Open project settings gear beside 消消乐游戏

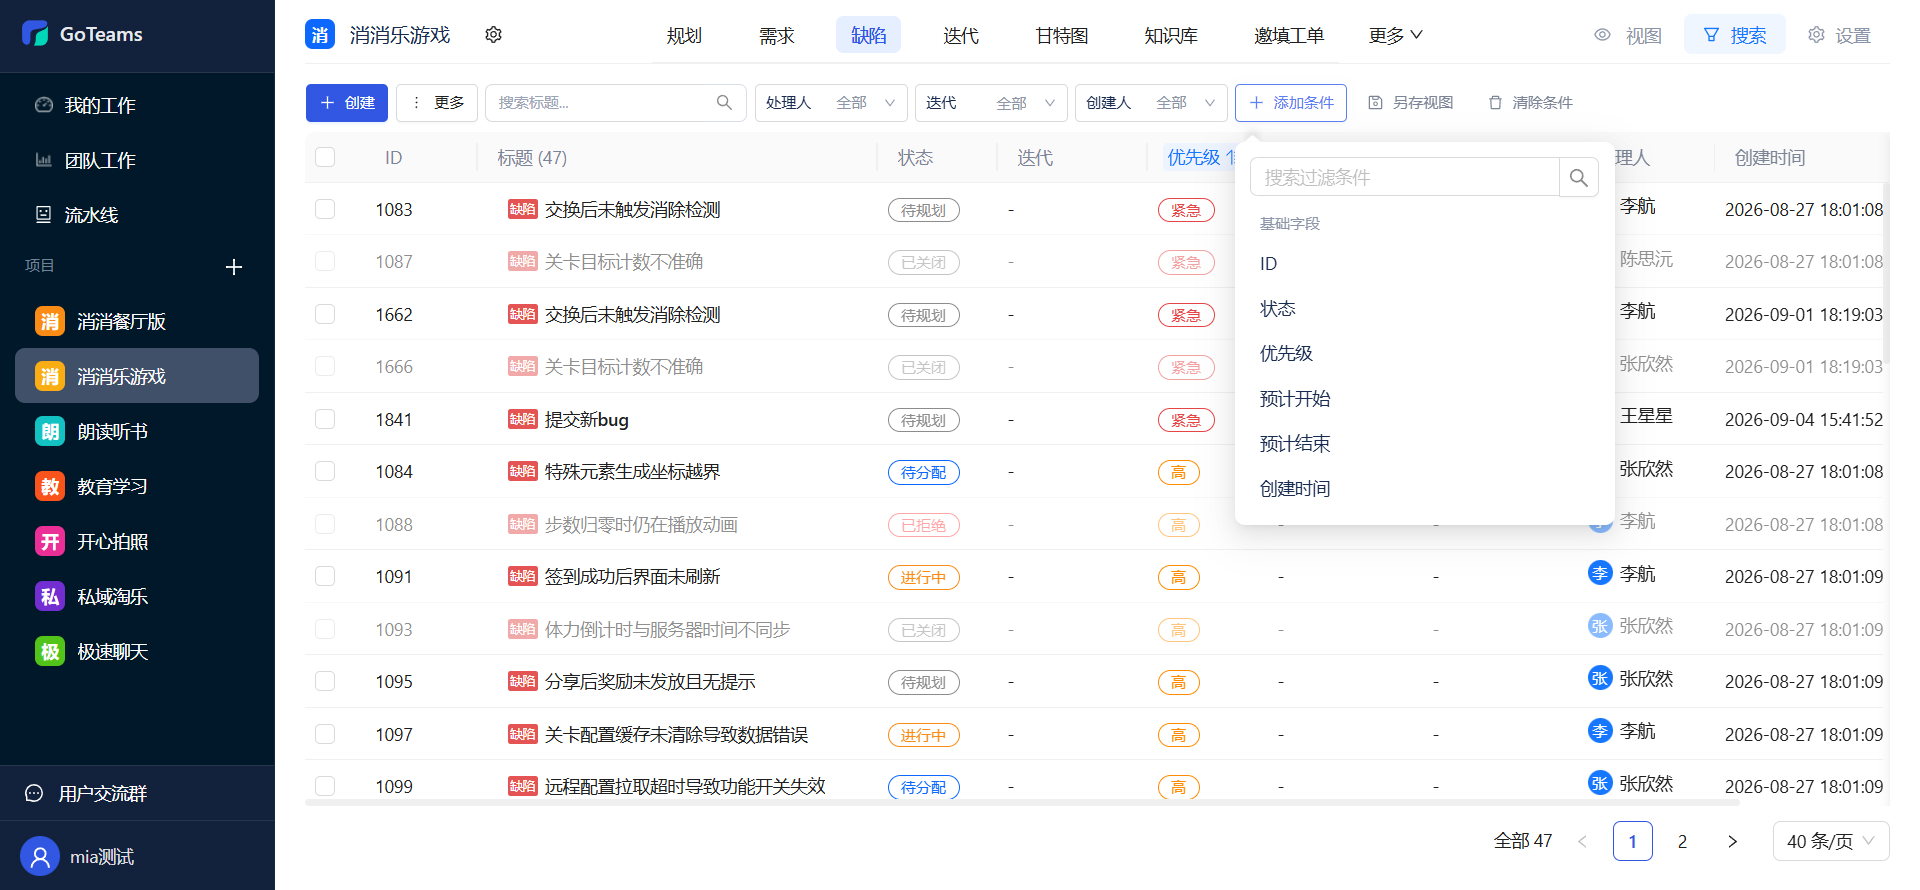(493, 35)
